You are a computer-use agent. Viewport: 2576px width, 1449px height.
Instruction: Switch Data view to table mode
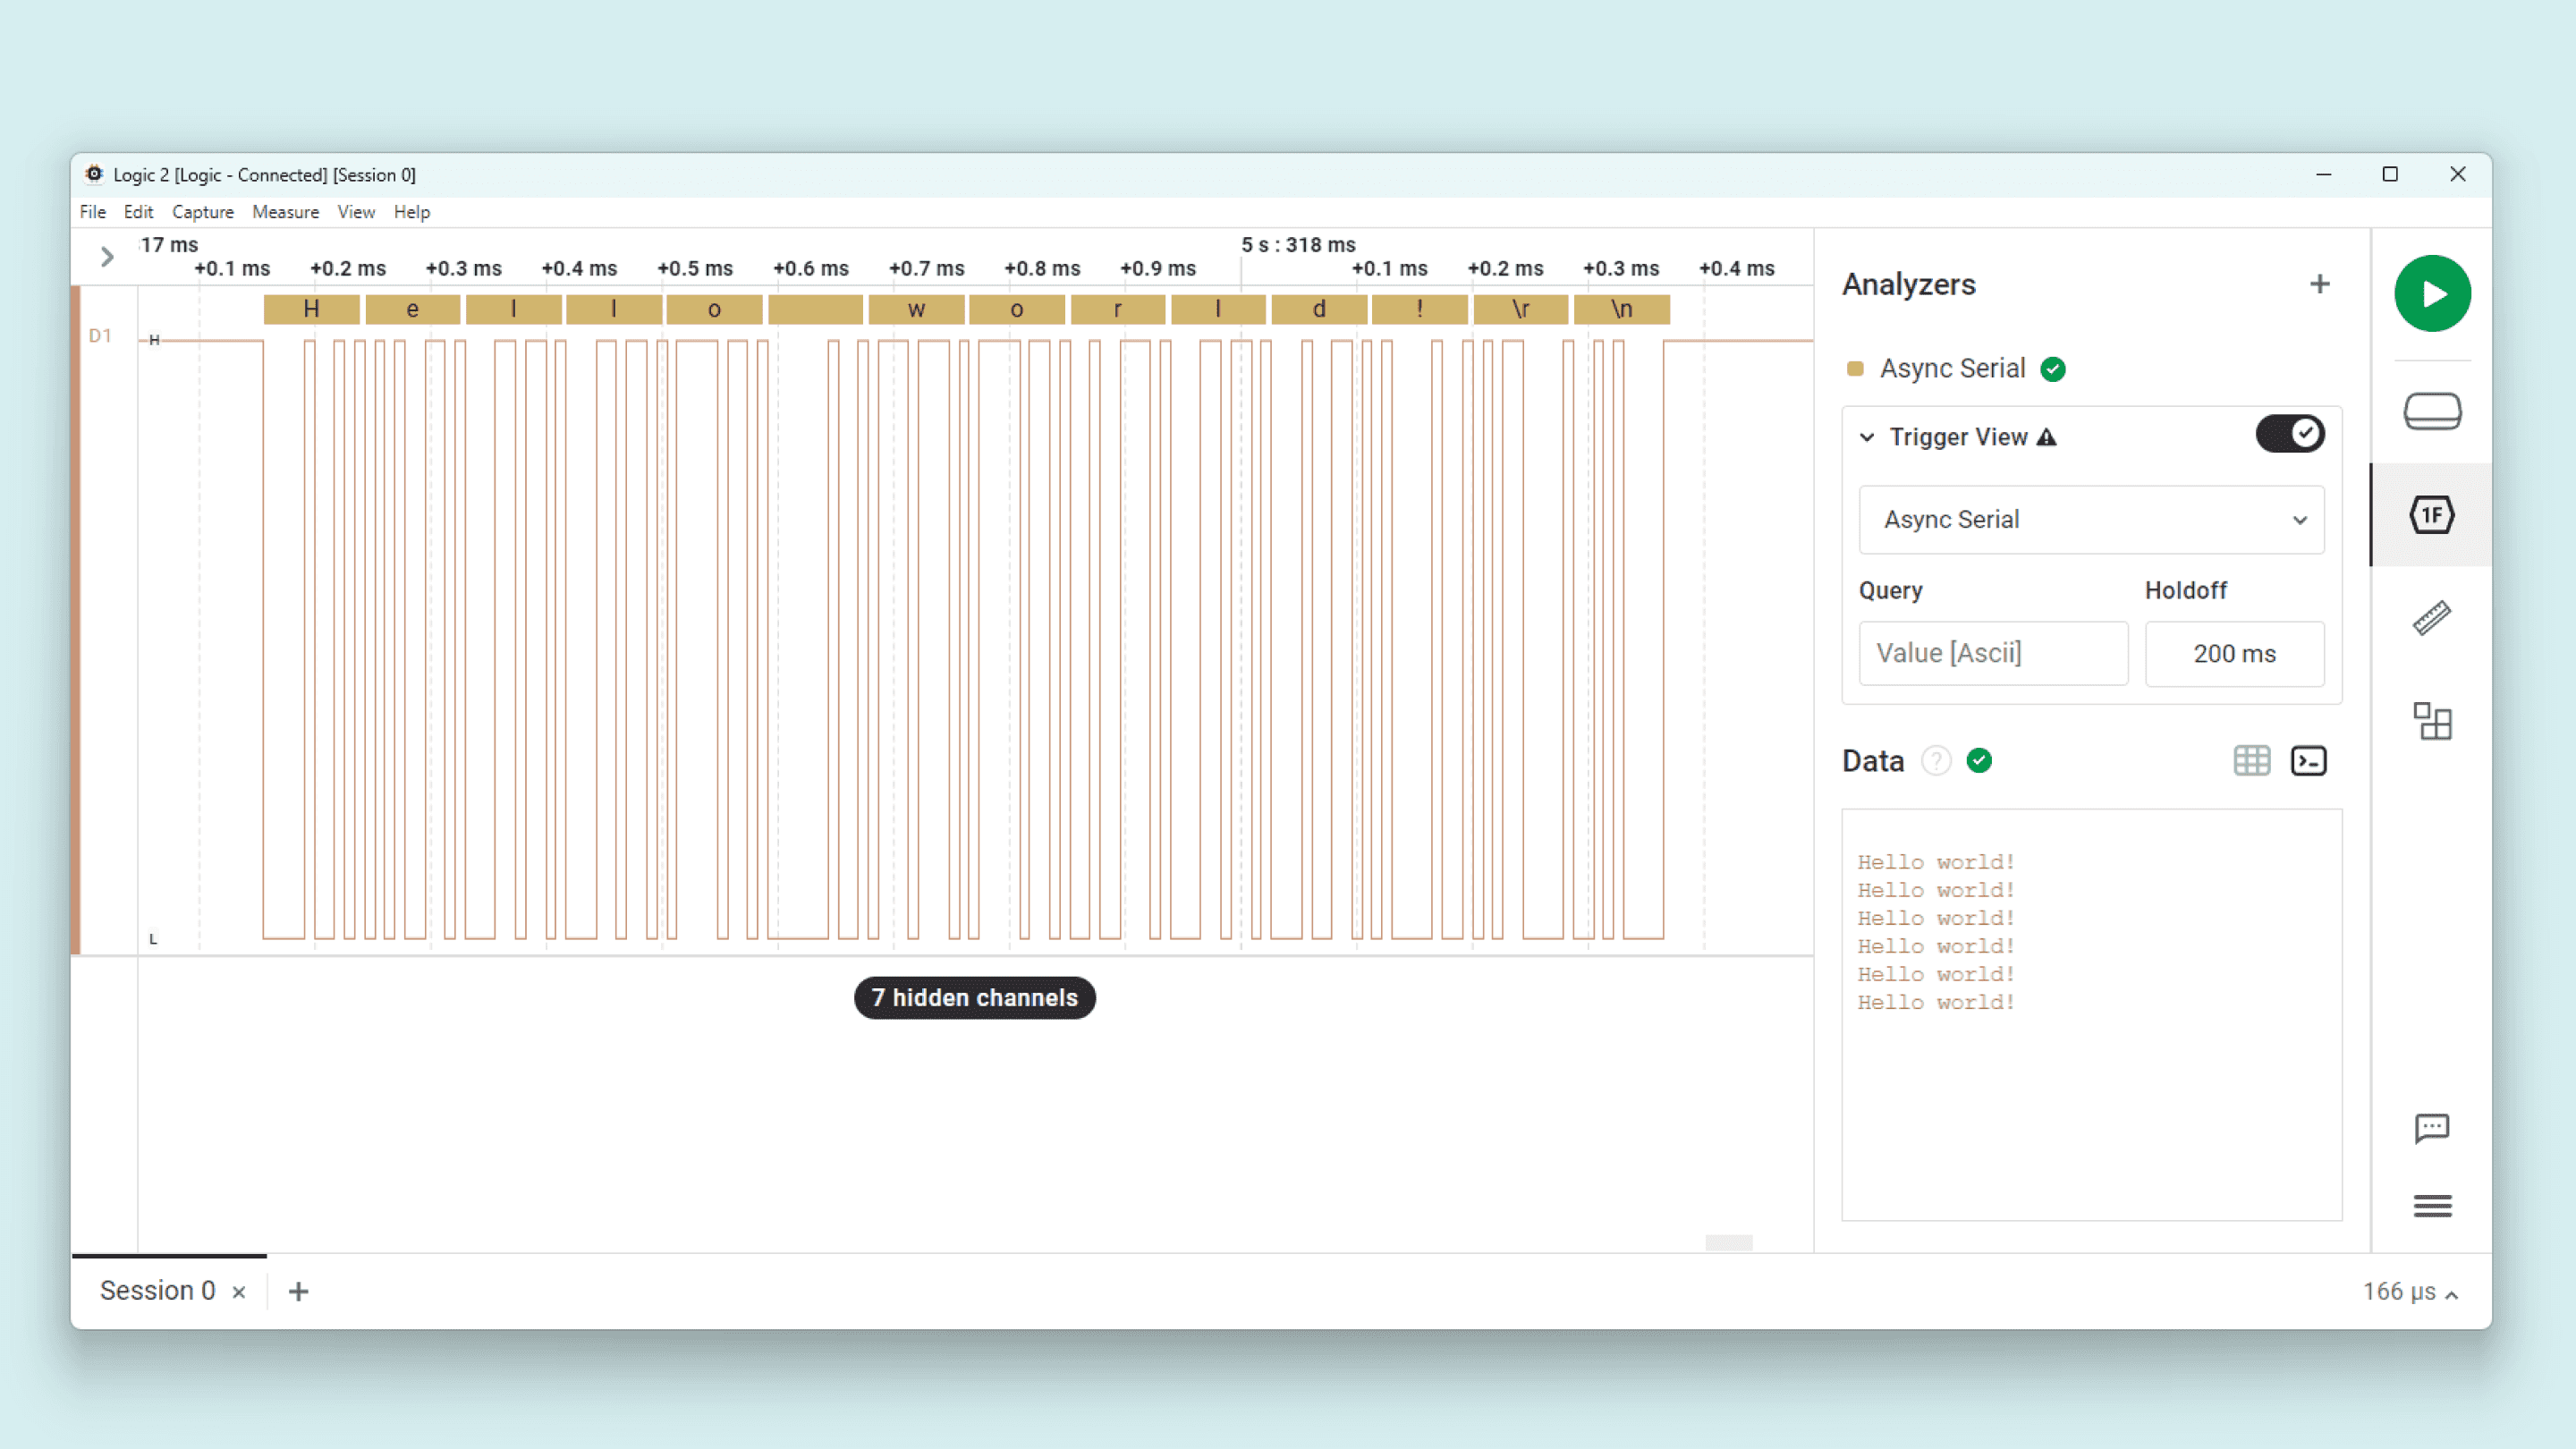tap(2251, 761)
